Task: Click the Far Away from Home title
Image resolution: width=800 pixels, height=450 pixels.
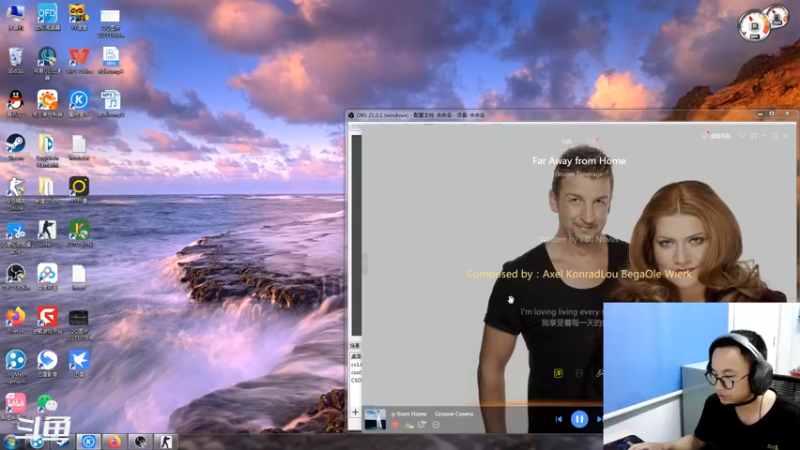Action: click(579, 161)
